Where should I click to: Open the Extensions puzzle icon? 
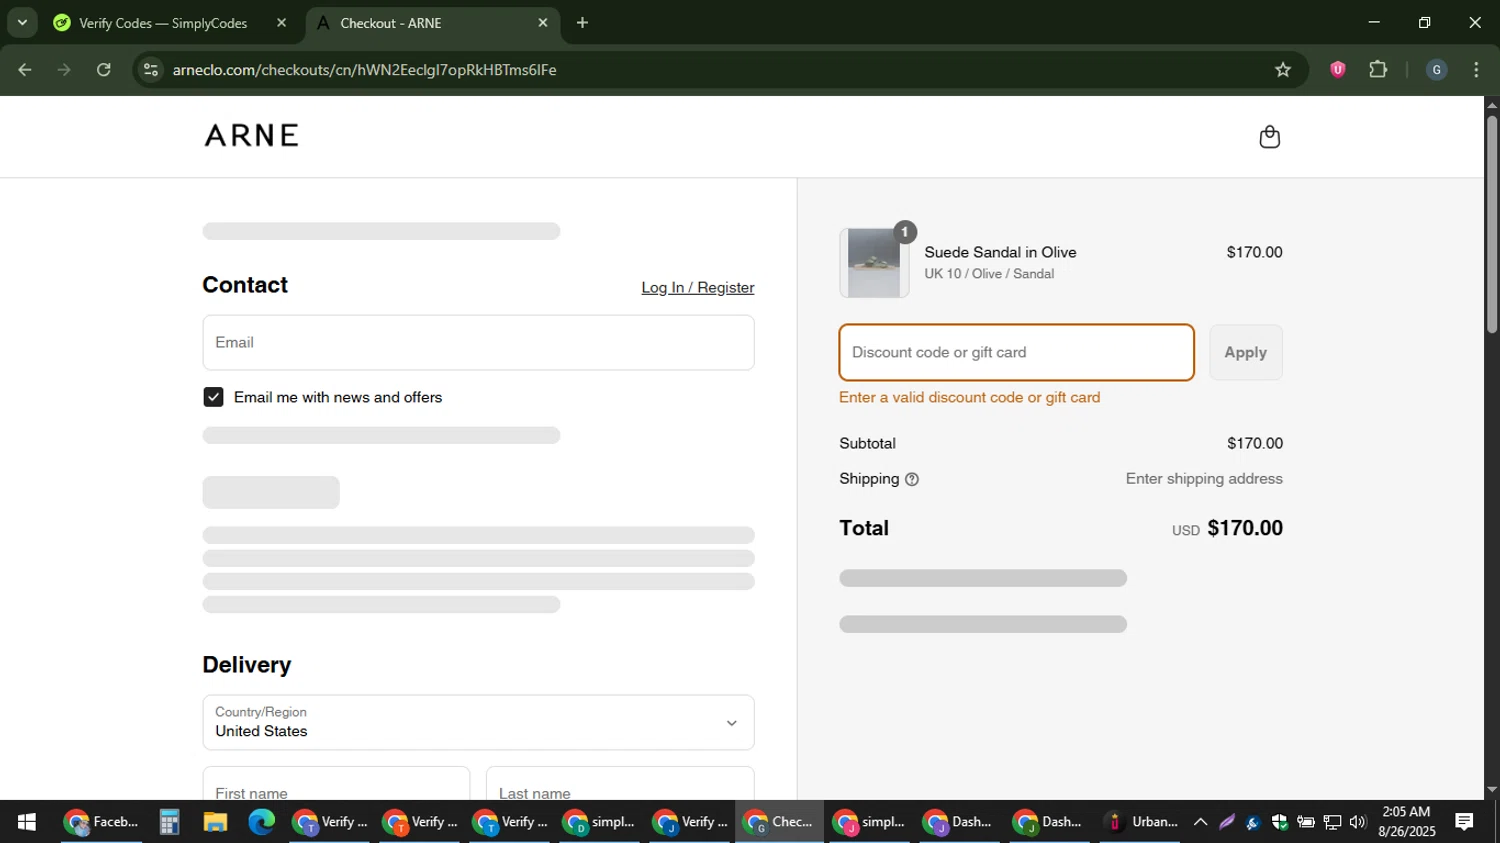(1378, 70)
